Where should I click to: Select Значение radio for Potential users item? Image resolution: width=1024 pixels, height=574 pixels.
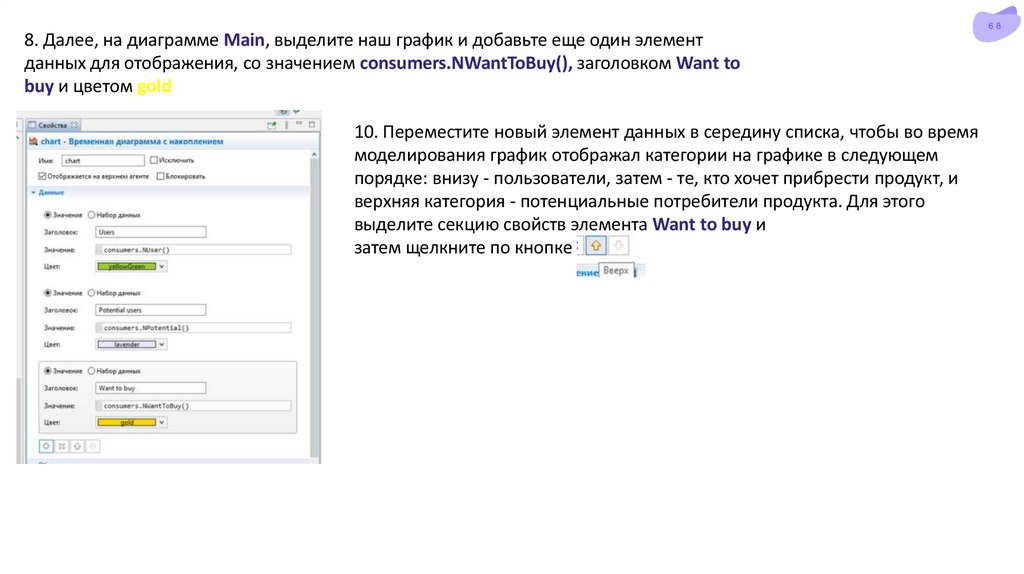[x=48, y=293]
